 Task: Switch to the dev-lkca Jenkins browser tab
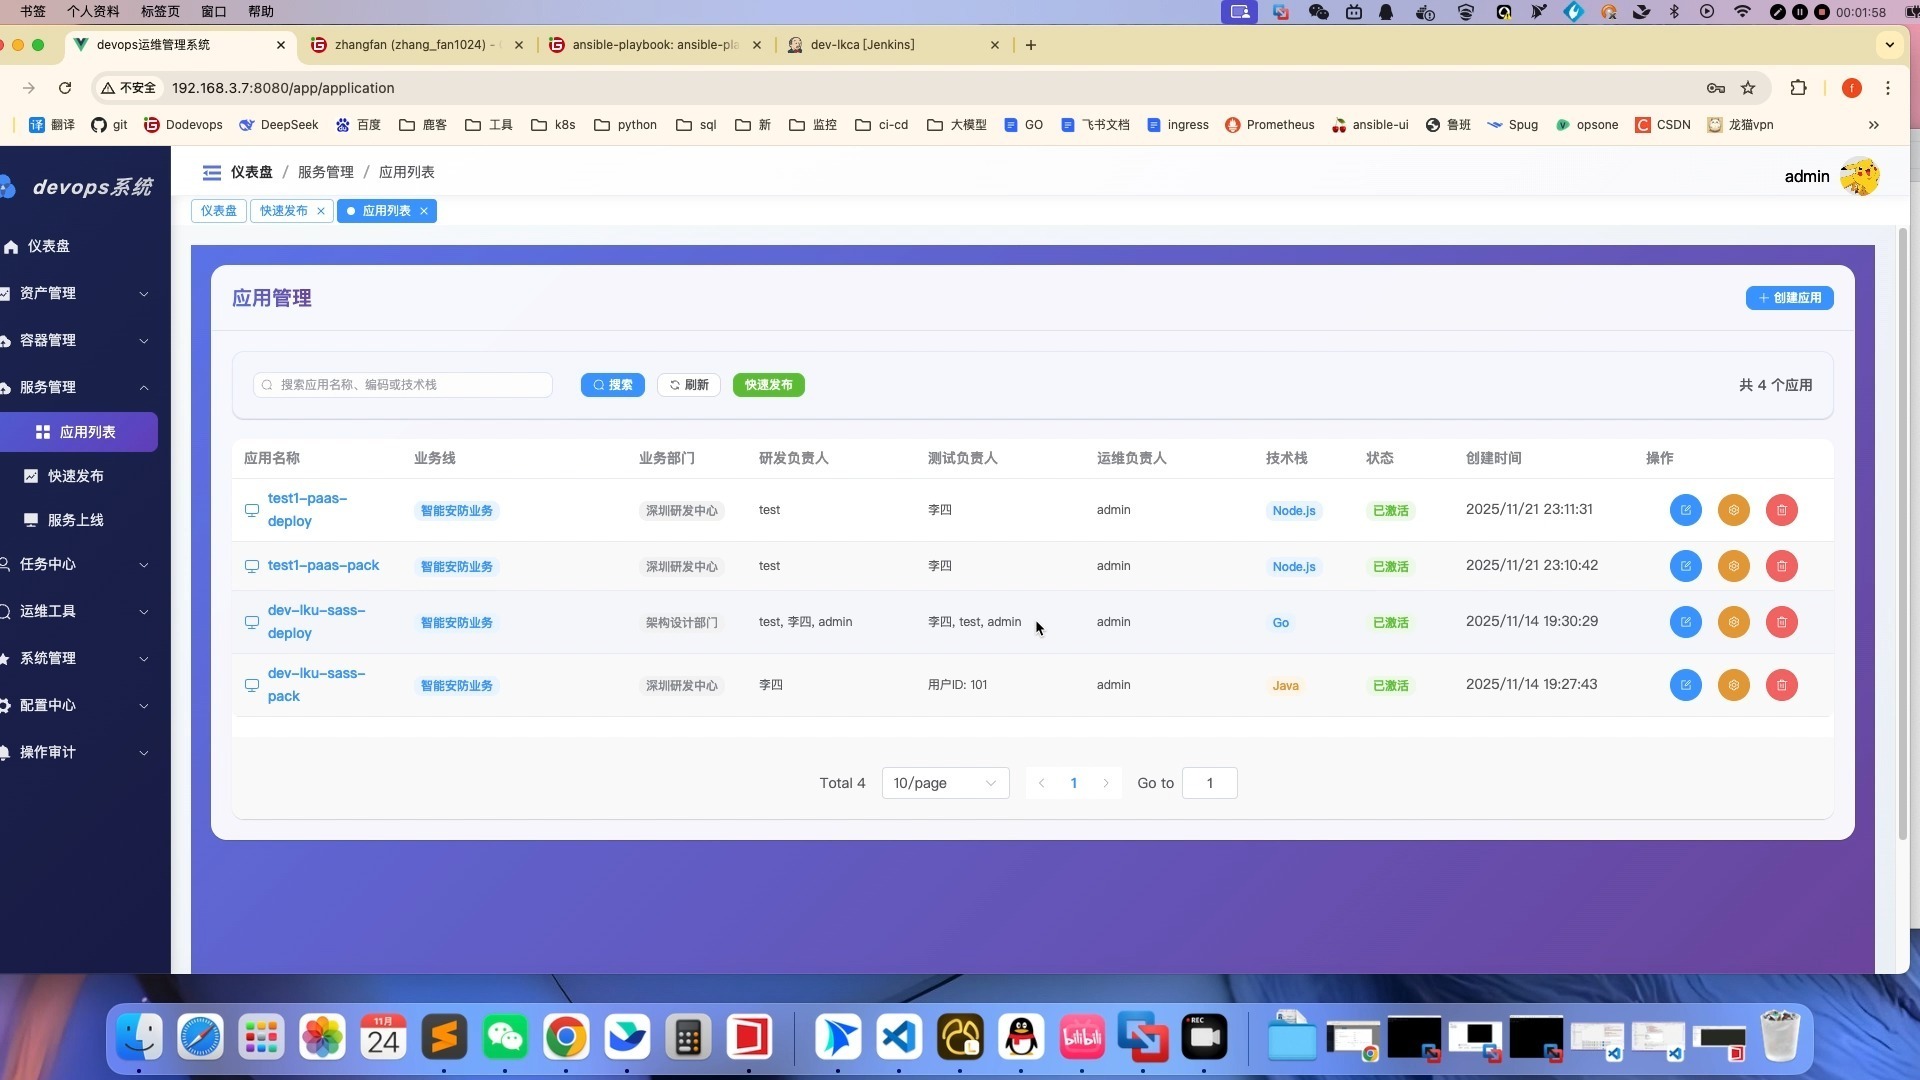point(862,45)
